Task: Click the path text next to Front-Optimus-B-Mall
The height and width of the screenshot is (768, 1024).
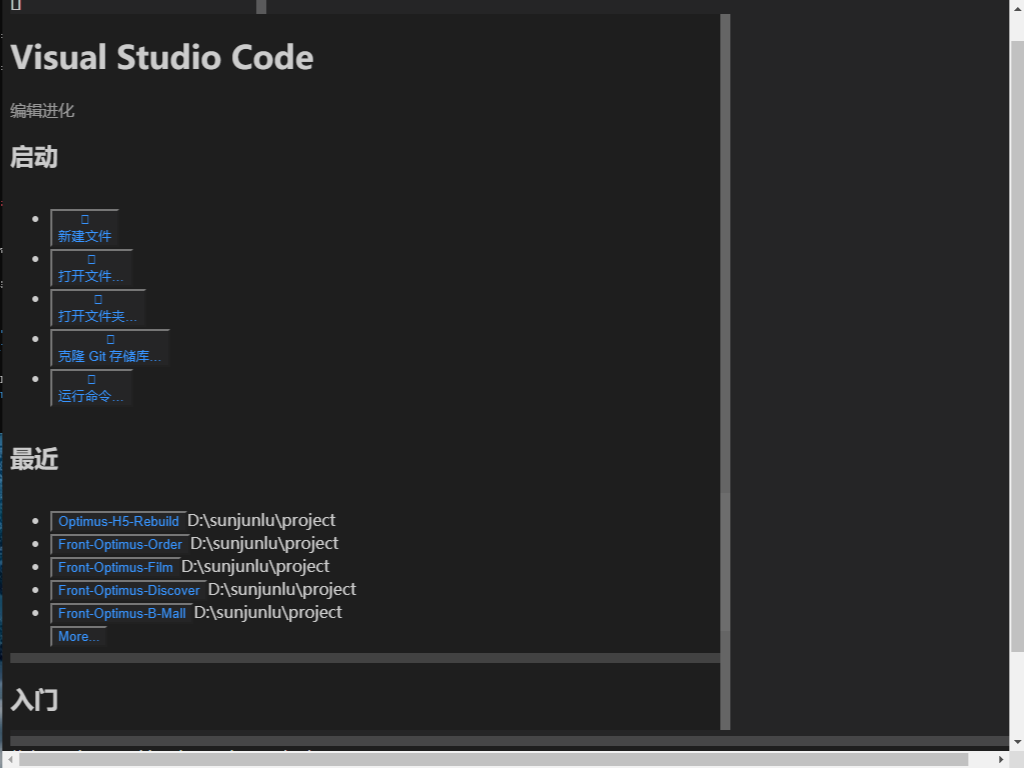Action: pyautogui.click(x=268, y=613)
